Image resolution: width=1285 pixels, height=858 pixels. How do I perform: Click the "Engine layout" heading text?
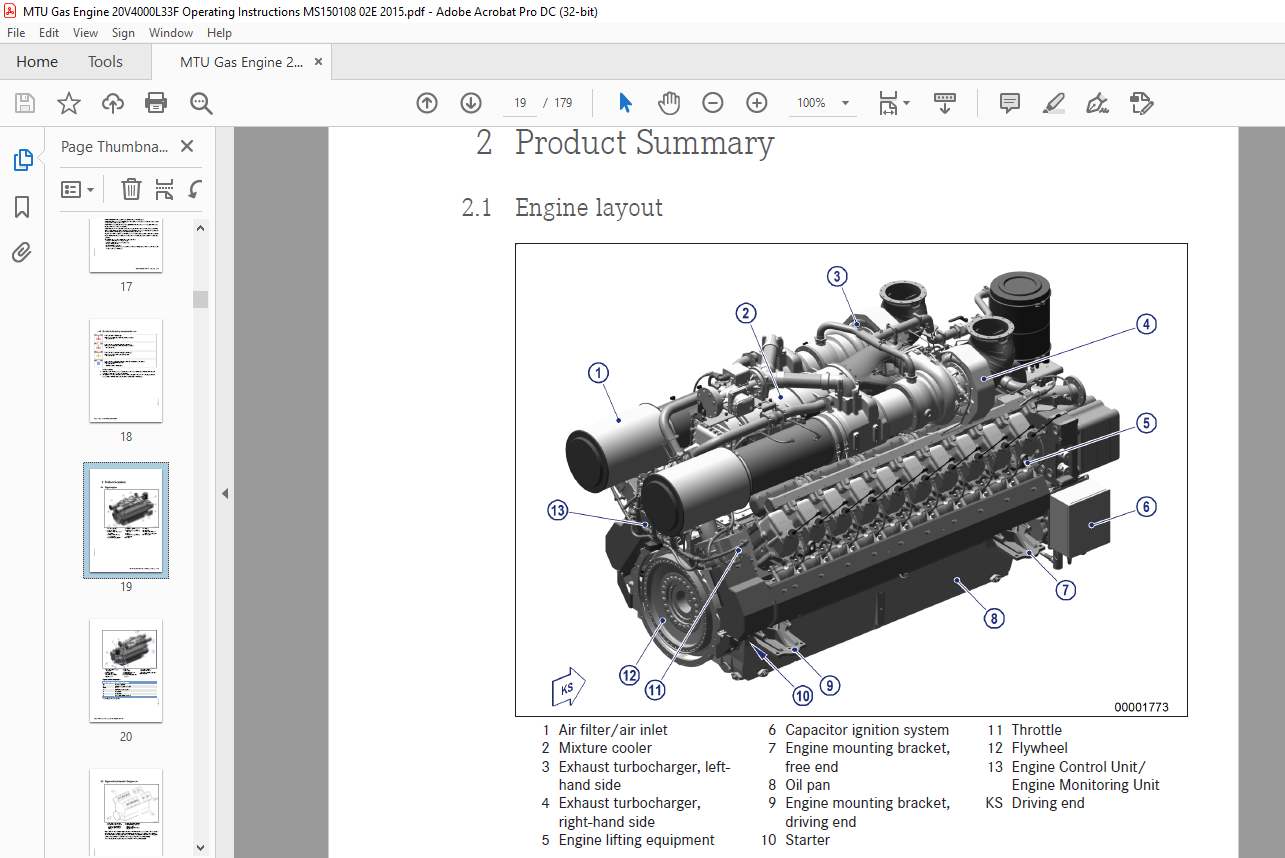589,208
